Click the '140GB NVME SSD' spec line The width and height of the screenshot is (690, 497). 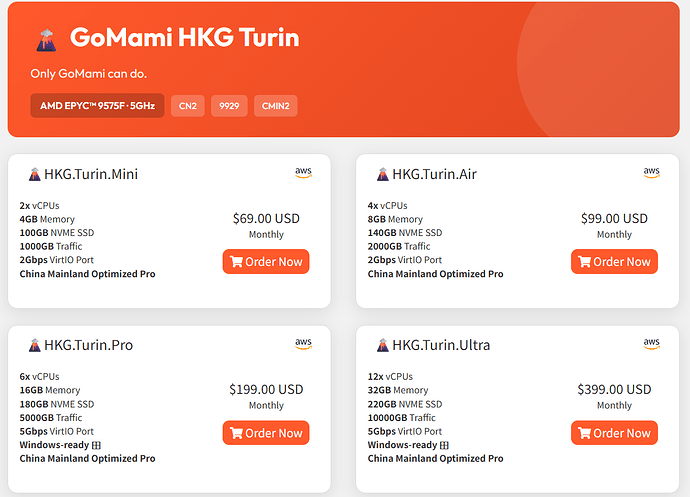pos(405,233)
